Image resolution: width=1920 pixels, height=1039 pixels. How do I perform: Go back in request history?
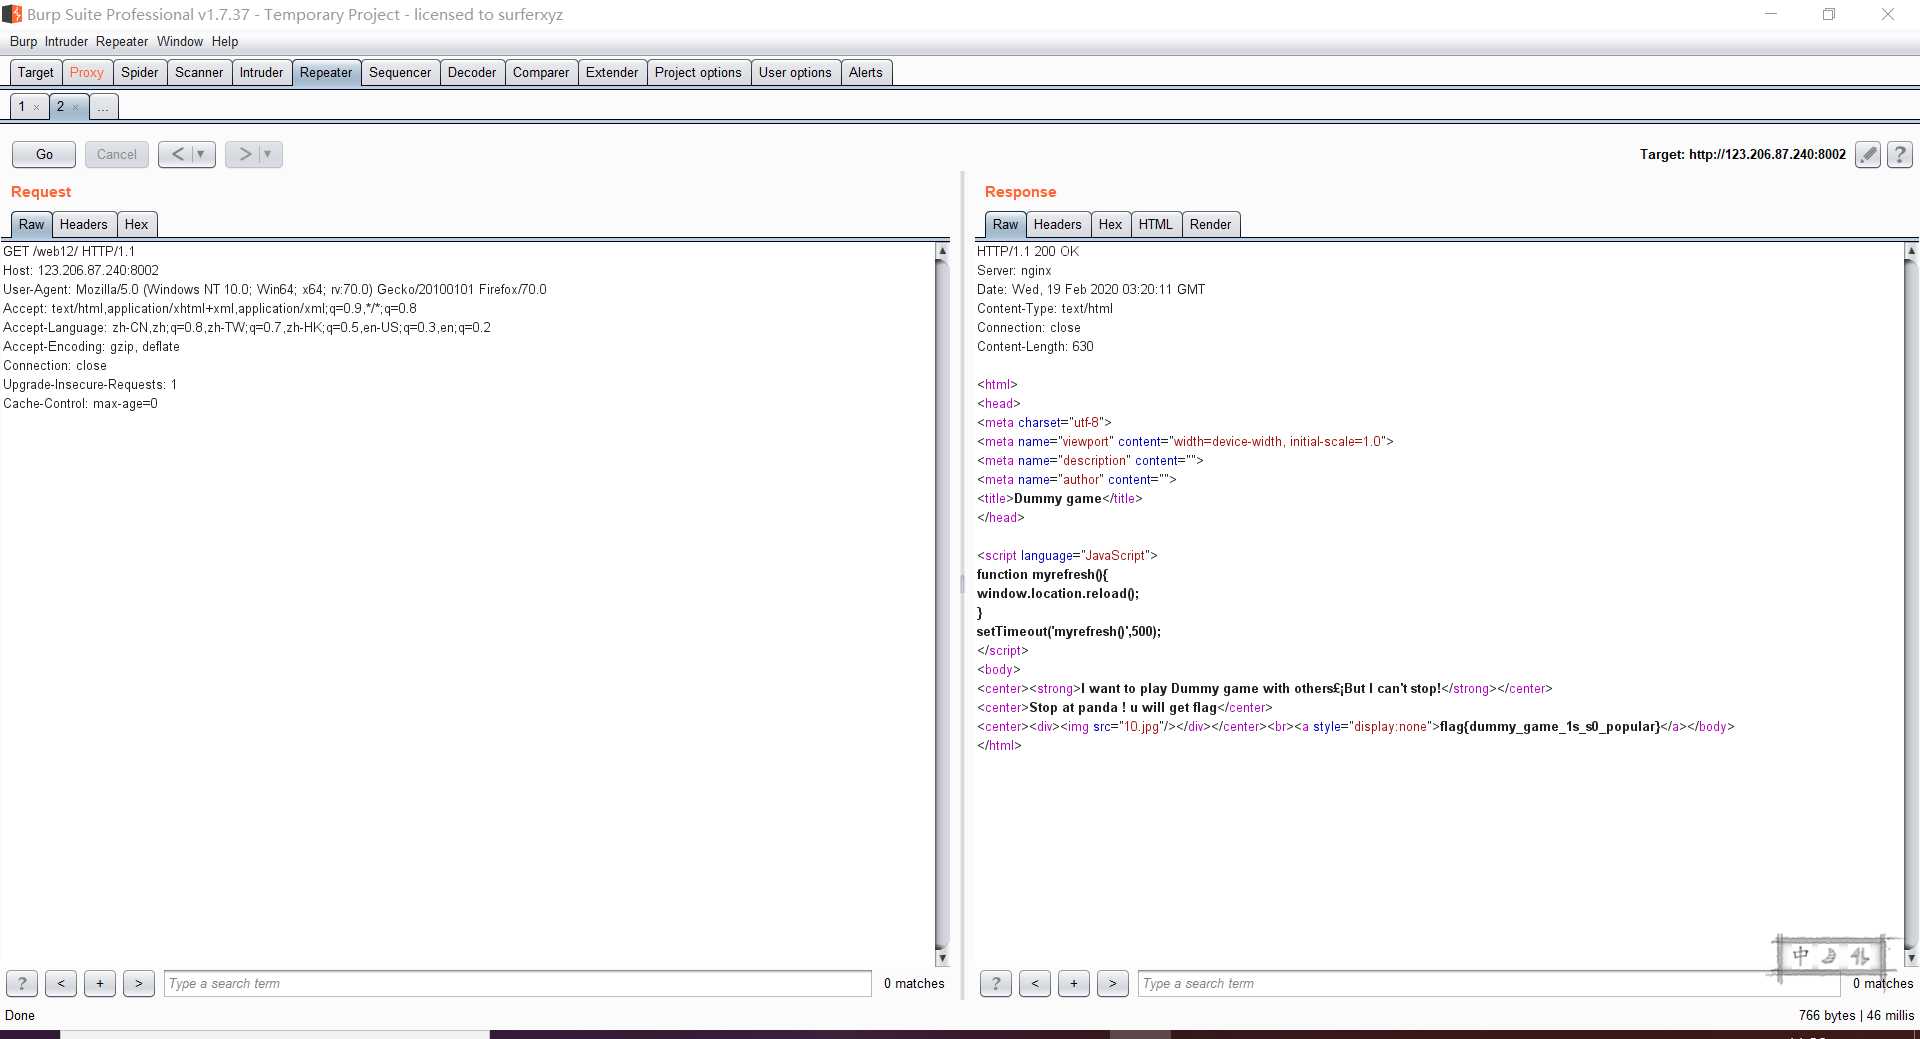[x=178, y=154]
